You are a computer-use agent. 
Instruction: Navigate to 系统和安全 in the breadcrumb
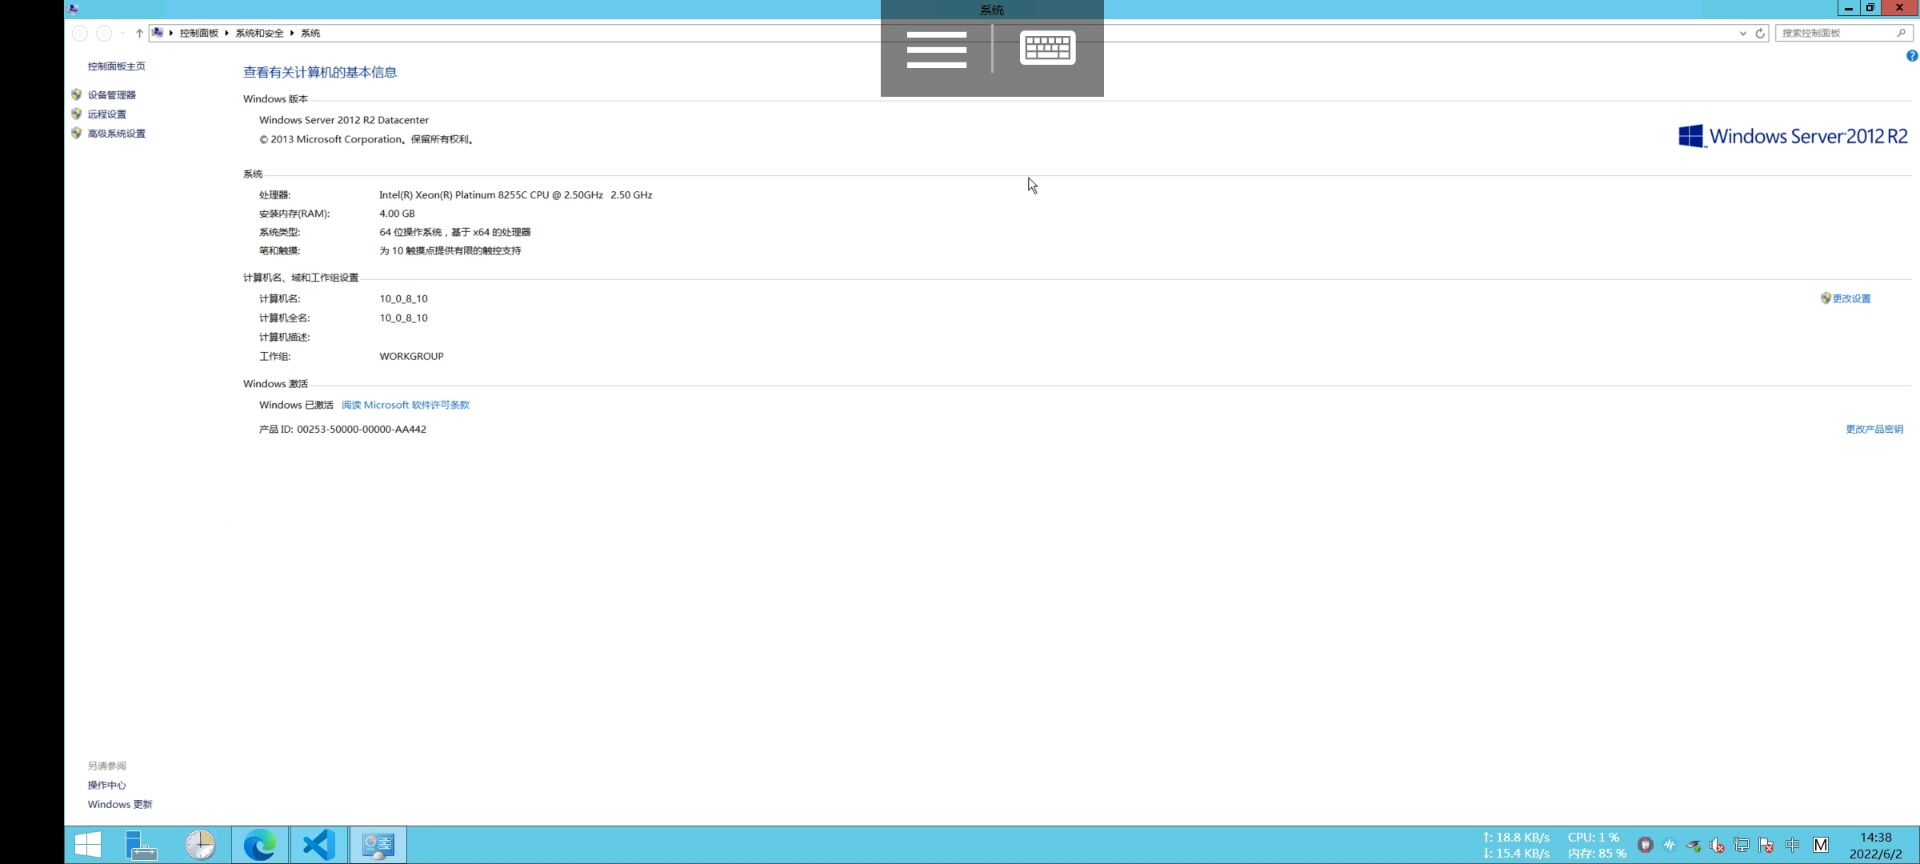pyautogui.click(x=259, y=33)
